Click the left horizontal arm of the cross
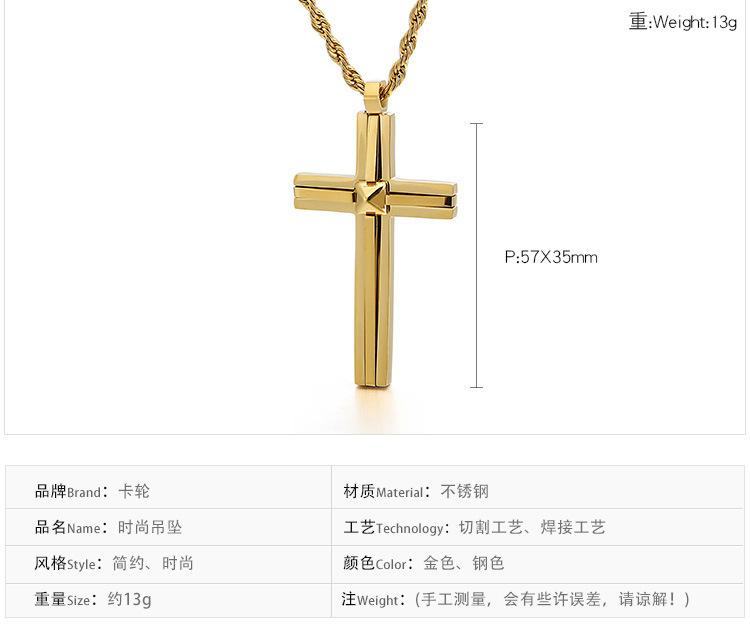 [325, 192]
